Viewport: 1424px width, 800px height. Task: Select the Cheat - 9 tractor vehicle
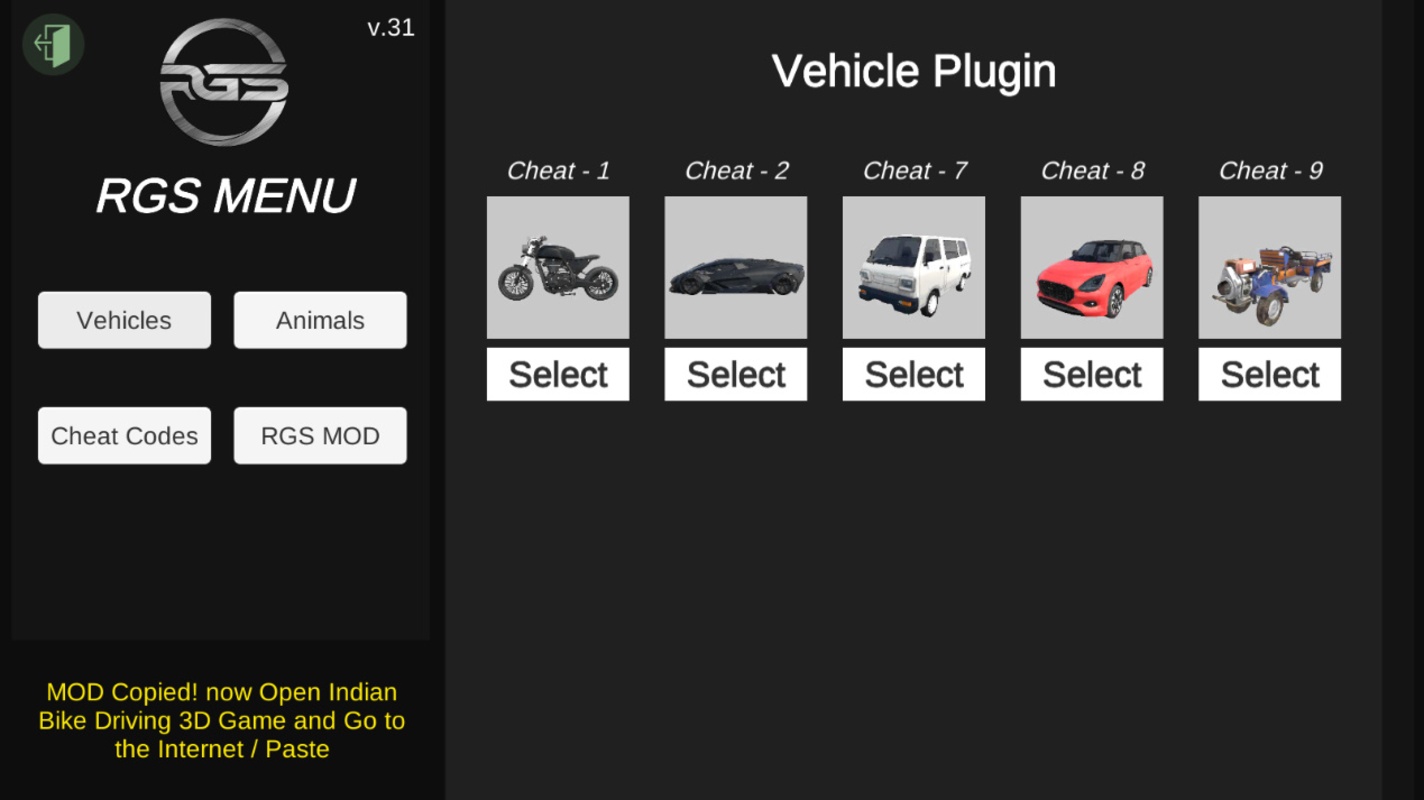(x=1270, y=374)
